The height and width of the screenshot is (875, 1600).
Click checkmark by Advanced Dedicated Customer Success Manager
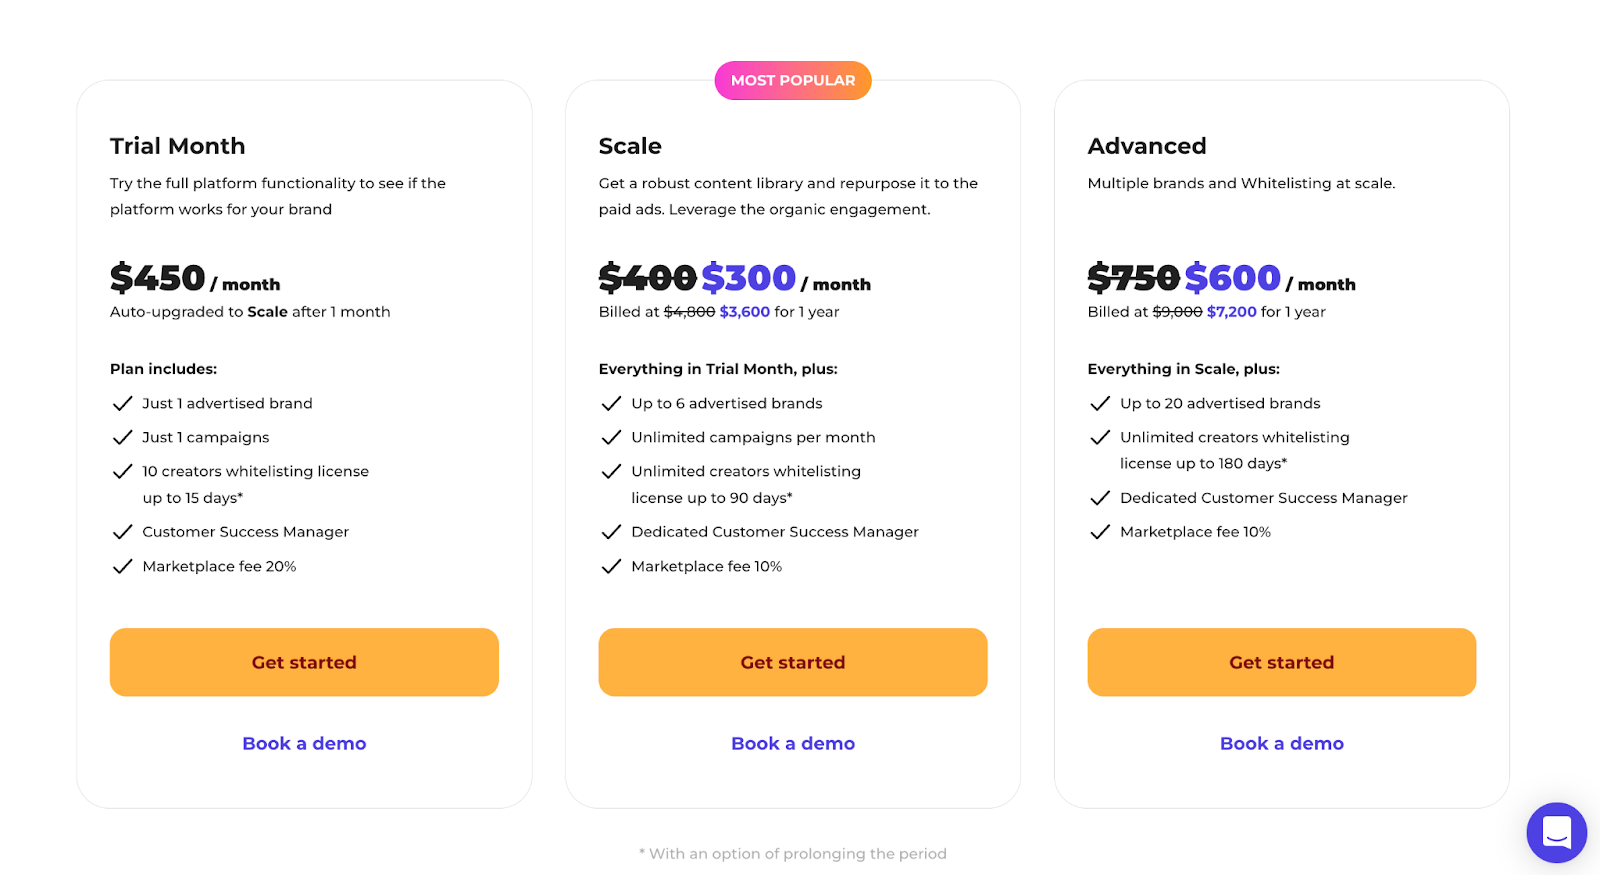tap(1100, 498)
